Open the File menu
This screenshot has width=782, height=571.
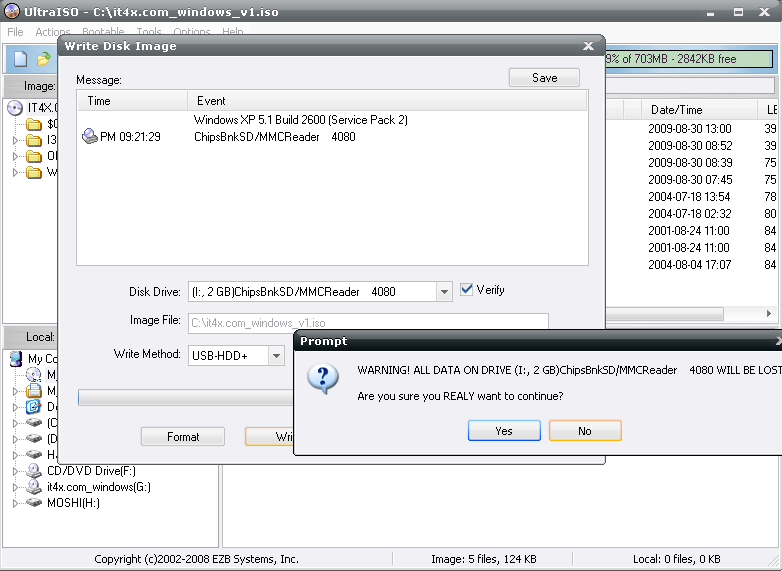[x=15, y=32]
